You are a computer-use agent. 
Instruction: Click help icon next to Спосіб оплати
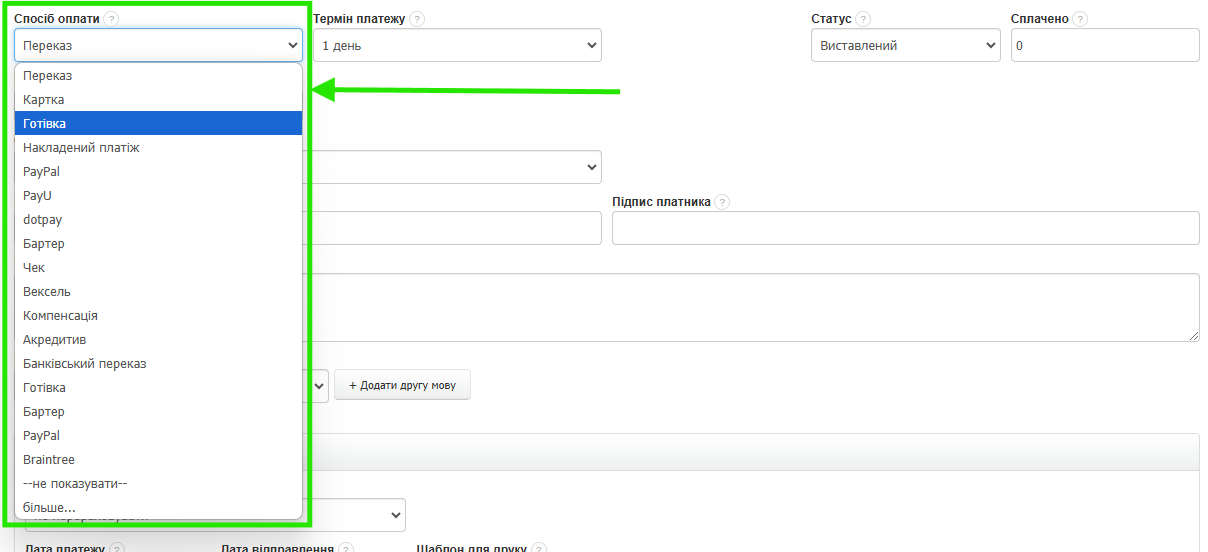pyautogui.click(x=111, y=19)
